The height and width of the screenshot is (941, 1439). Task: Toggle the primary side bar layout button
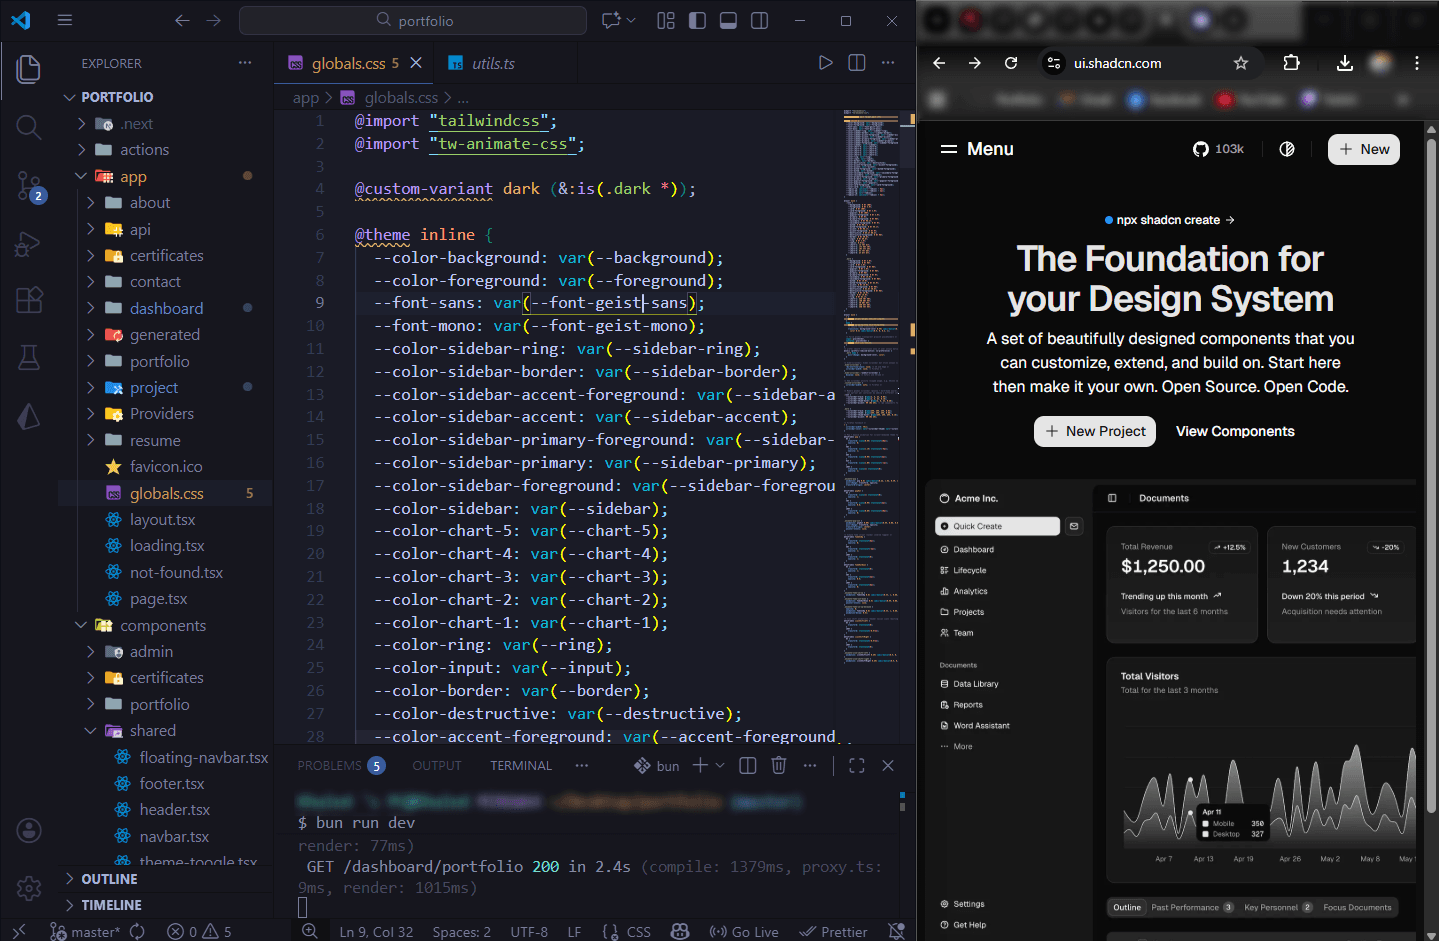[698, 20]
